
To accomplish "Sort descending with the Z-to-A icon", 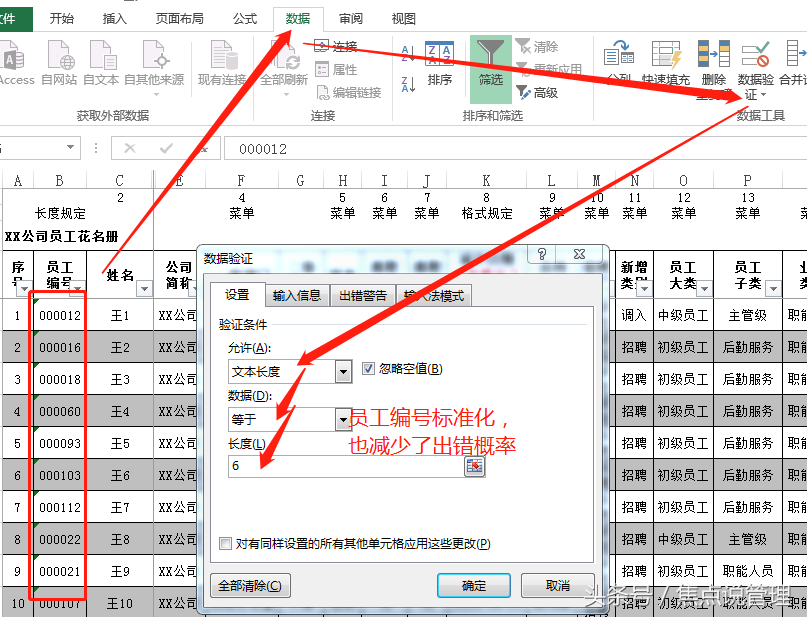I will pos(408,84).
